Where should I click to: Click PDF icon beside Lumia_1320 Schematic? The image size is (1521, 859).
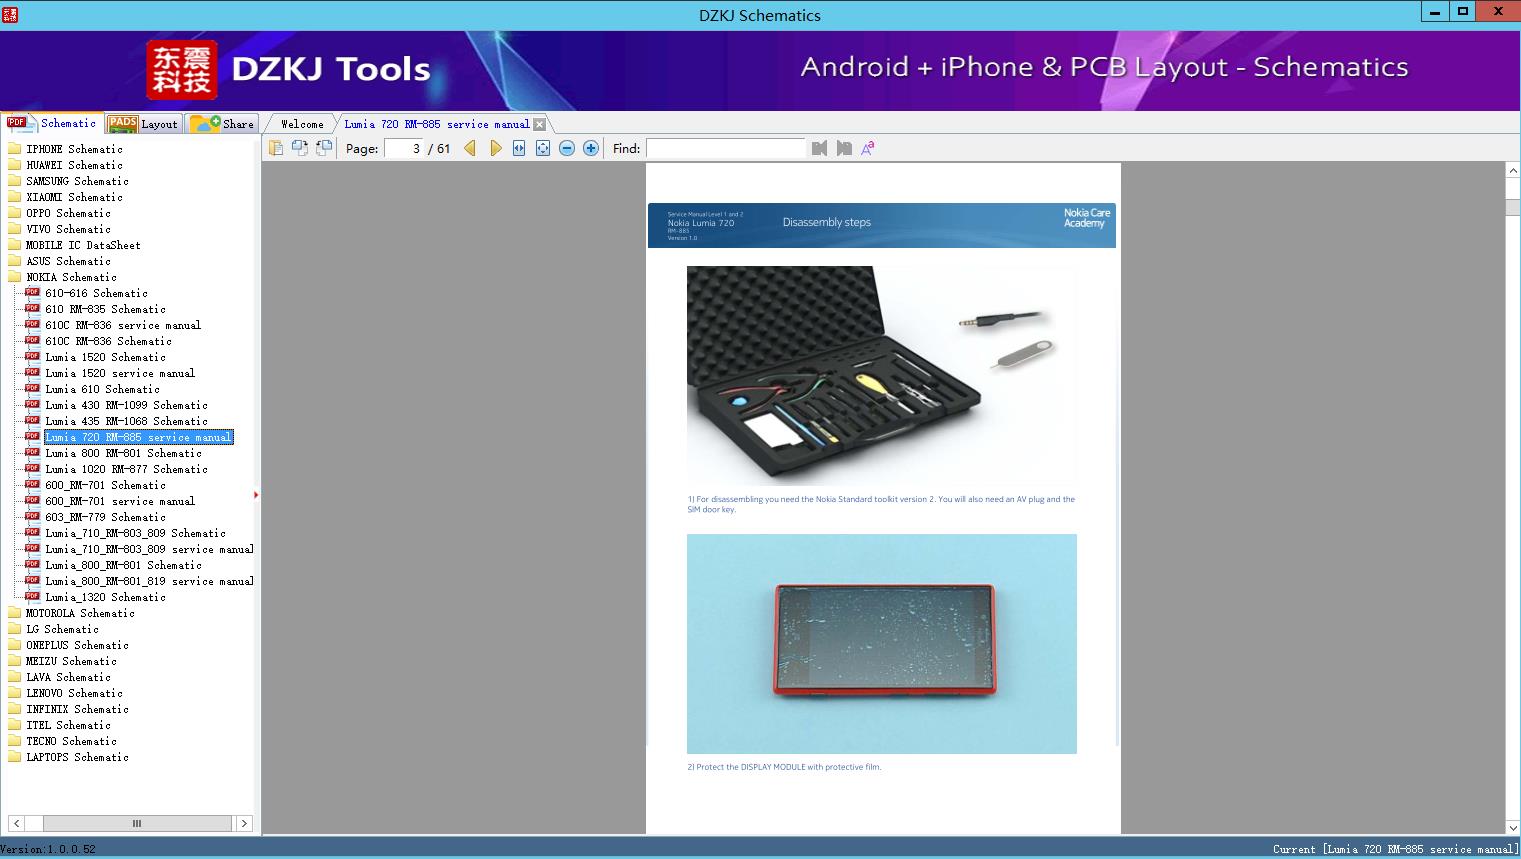32,596
